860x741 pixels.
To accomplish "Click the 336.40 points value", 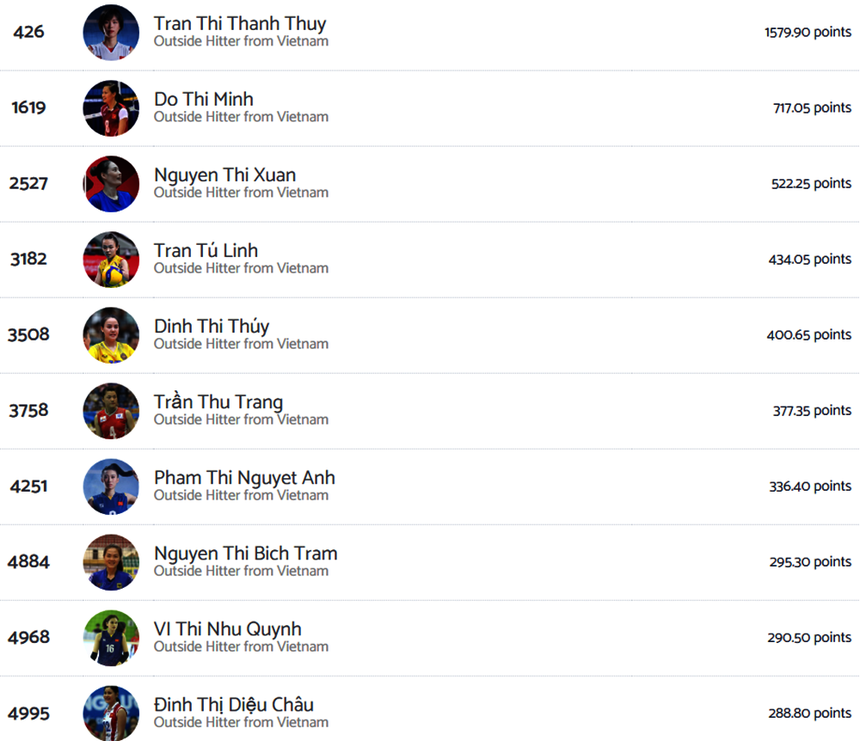I will point(810,486).
